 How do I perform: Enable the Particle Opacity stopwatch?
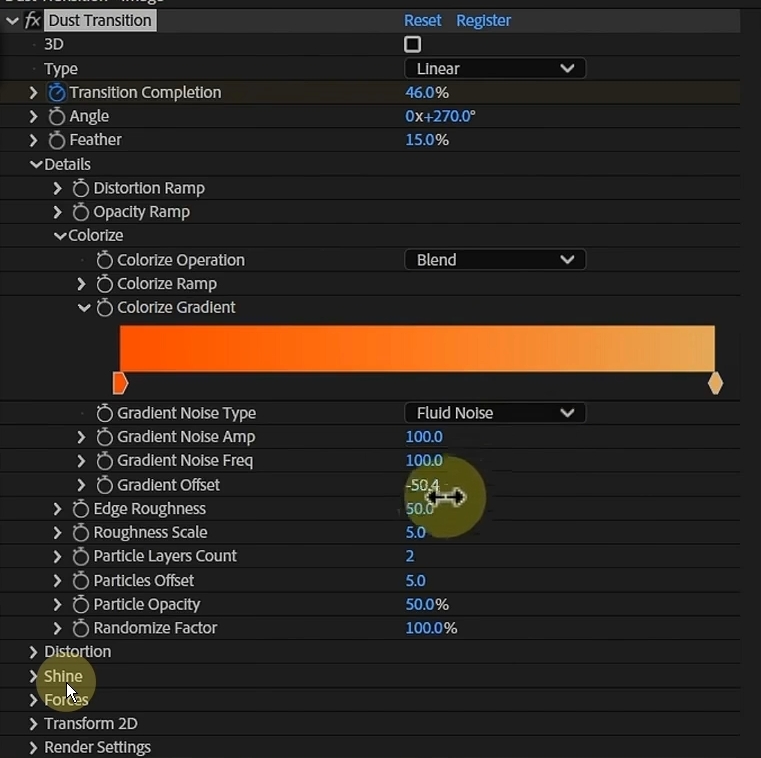click(x=81, y=604)
